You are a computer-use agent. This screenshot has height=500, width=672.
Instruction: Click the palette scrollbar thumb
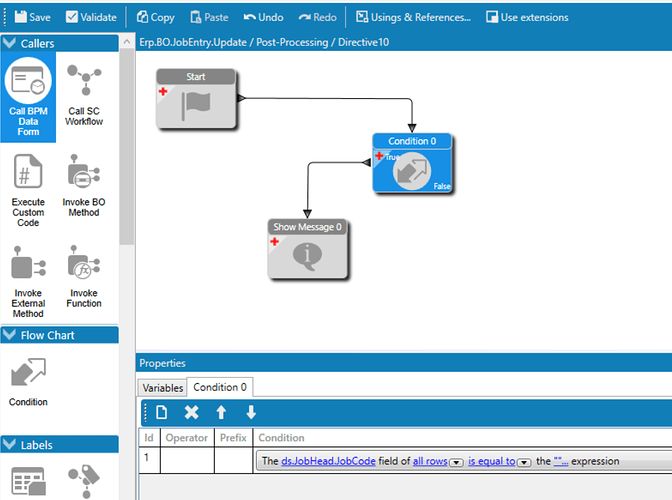(x=126, y=146)
